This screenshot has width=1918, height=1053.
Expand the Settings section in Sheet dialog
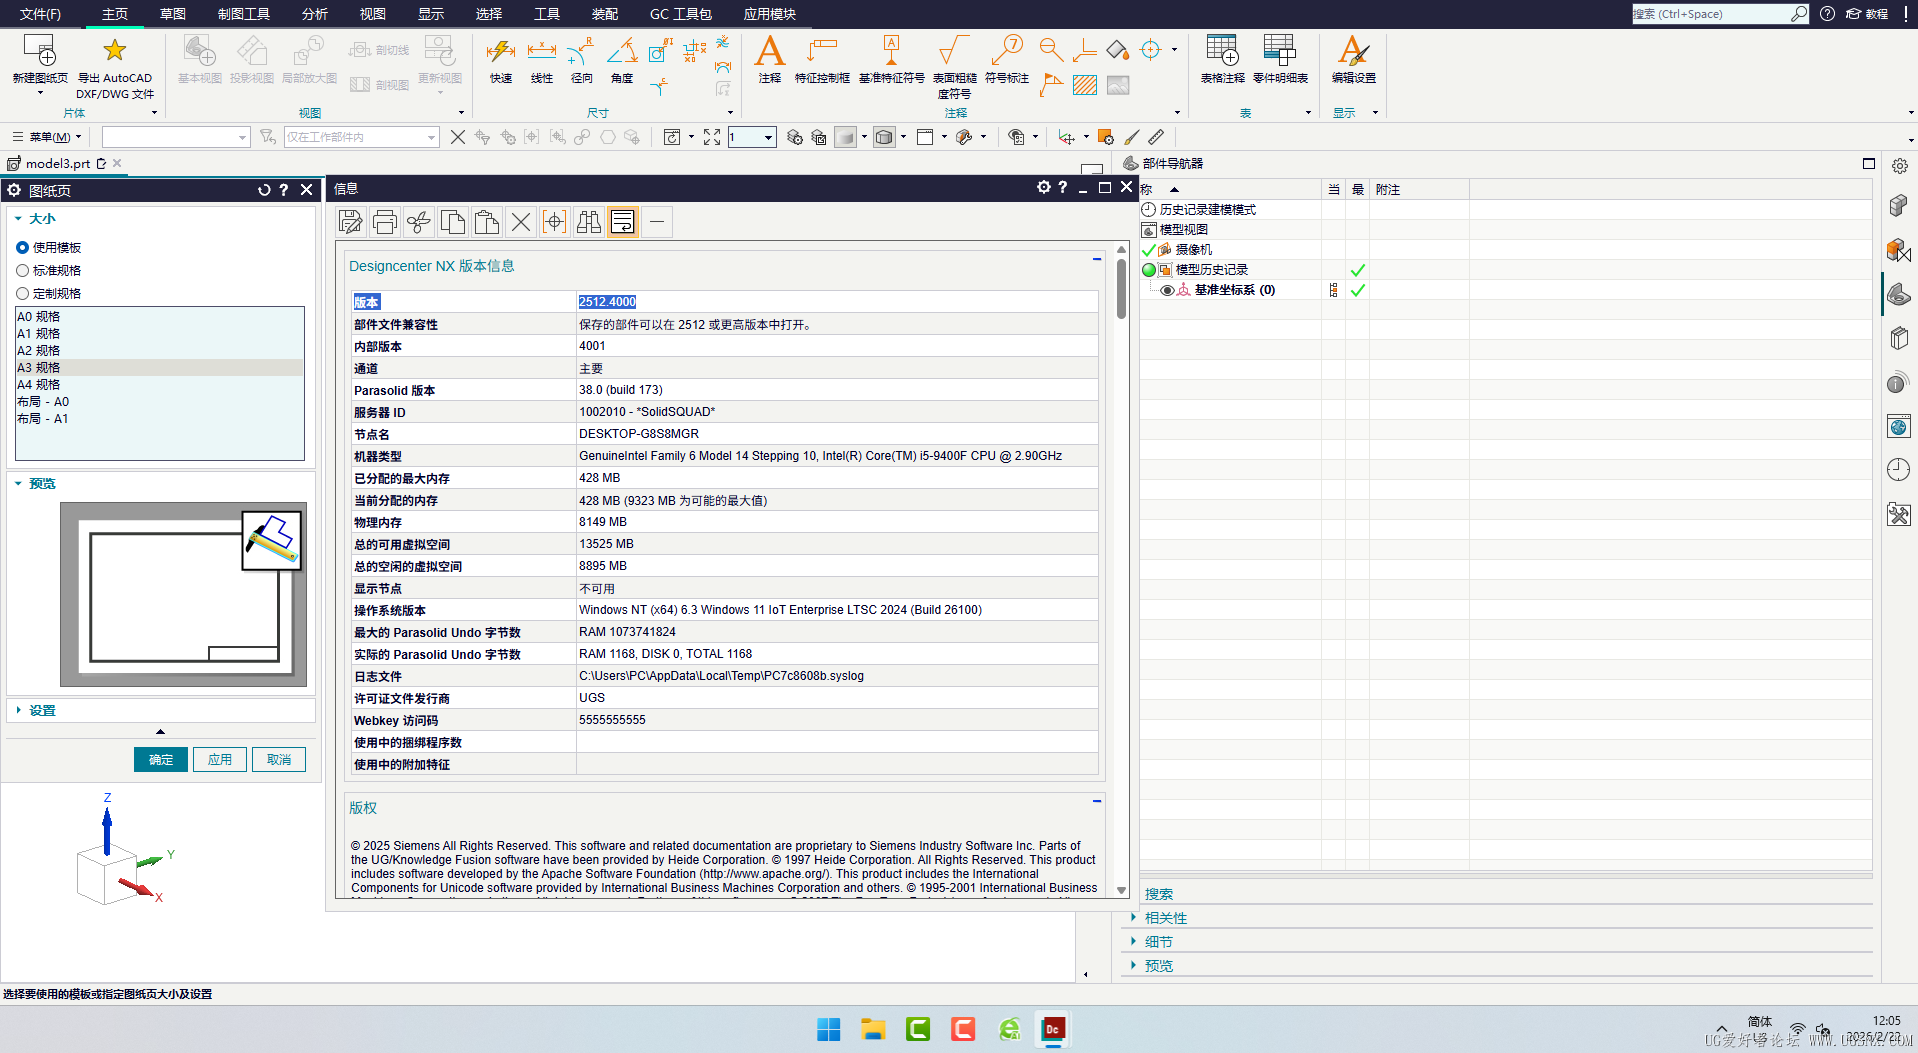[x=42, y=710]
